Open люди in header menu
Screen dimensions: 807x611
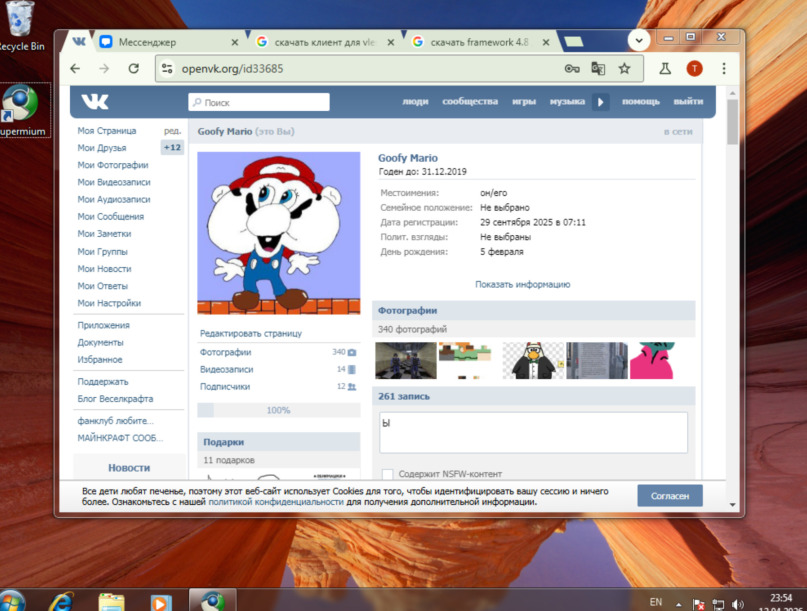(415, 101)
